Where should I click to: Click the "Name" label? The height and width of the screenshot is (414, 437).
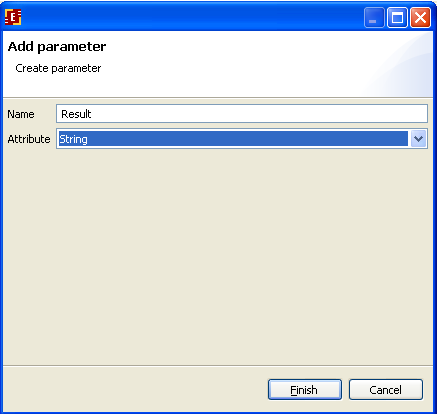coord(21,114)
